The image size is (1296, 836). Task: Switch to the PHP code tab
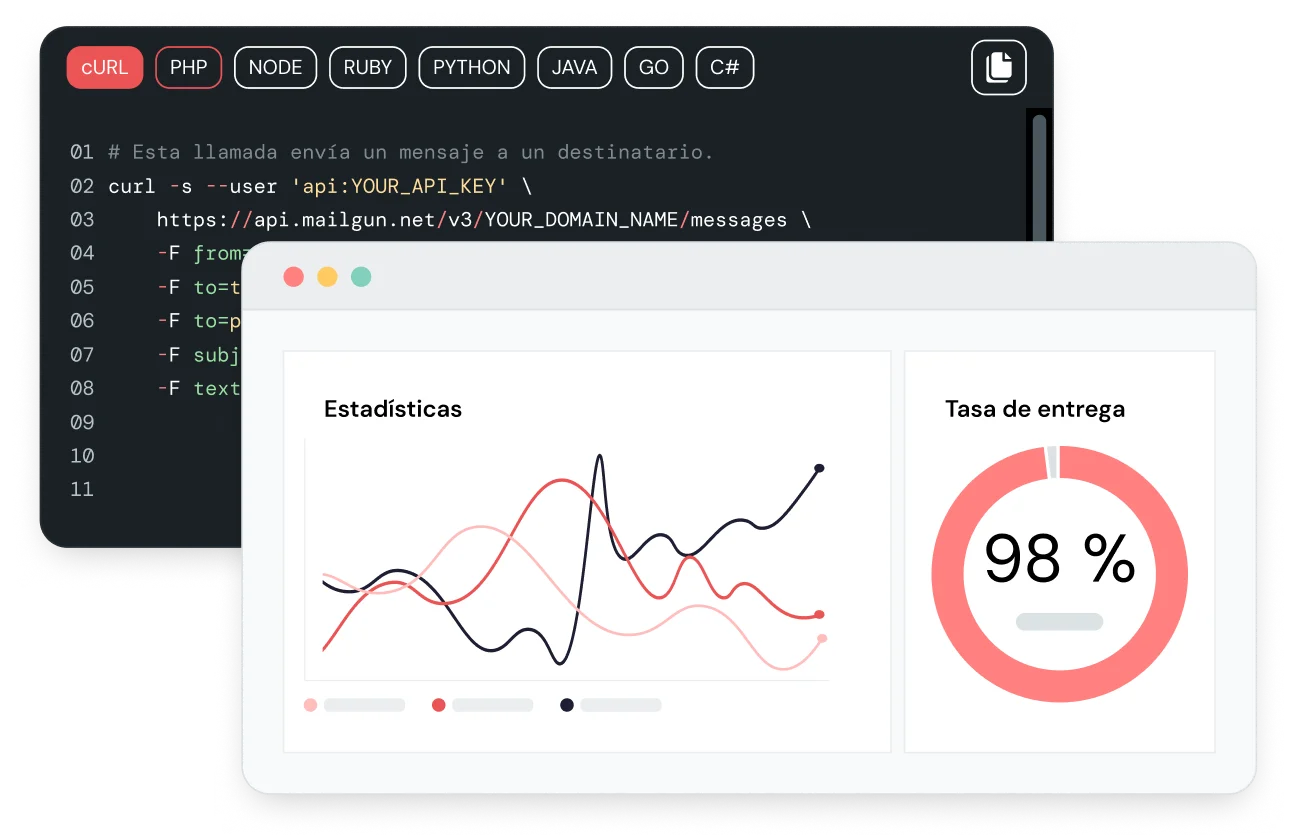[188, 67]
